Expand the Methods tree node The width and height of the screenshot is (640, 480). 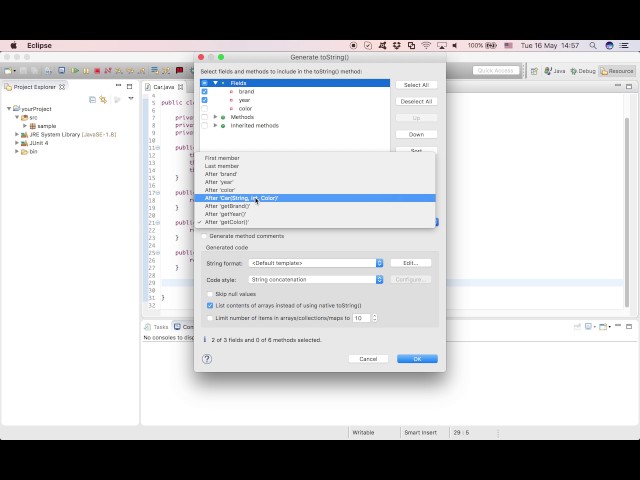(x=215, y=117)
